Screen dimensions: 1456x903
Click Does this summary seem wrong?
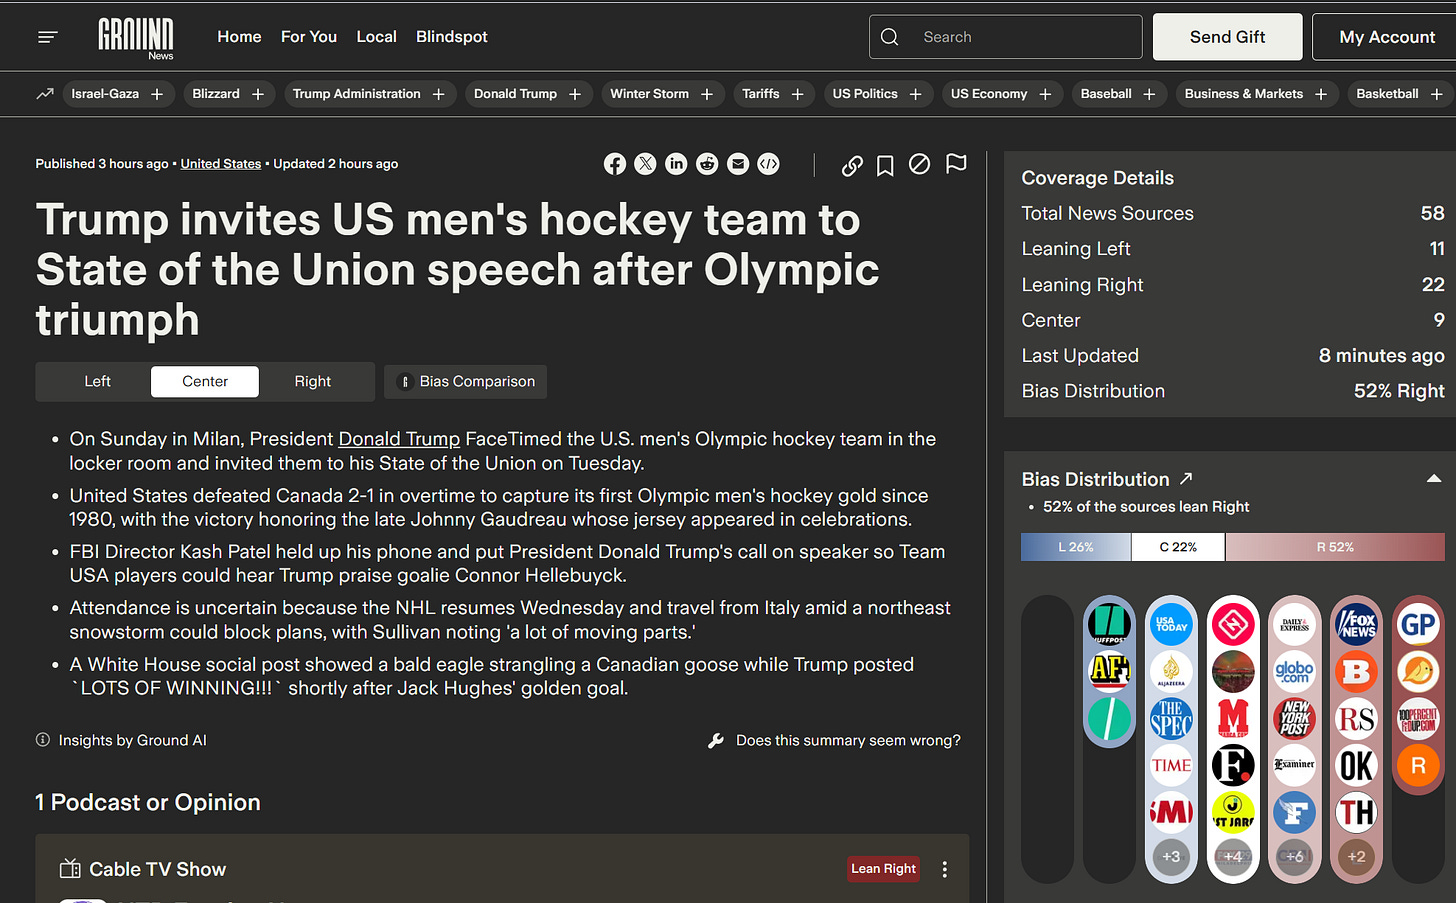[848, 740]
